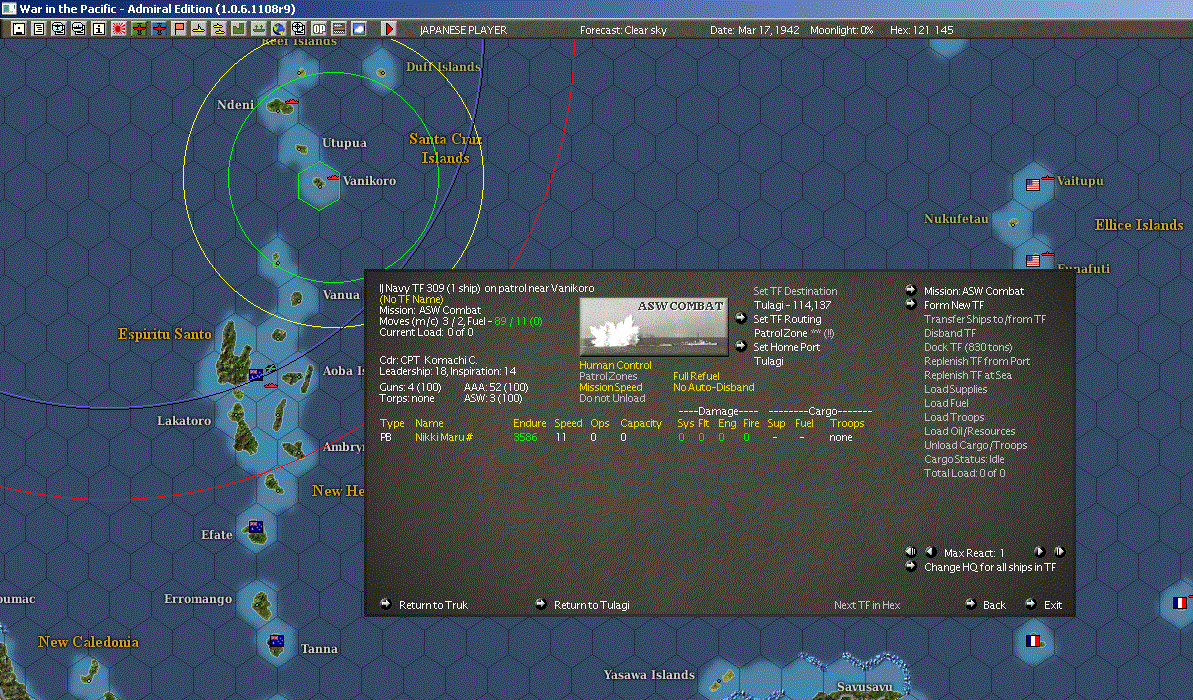Click Patrol Zone entry under Set TF Routing

[794, 332]
